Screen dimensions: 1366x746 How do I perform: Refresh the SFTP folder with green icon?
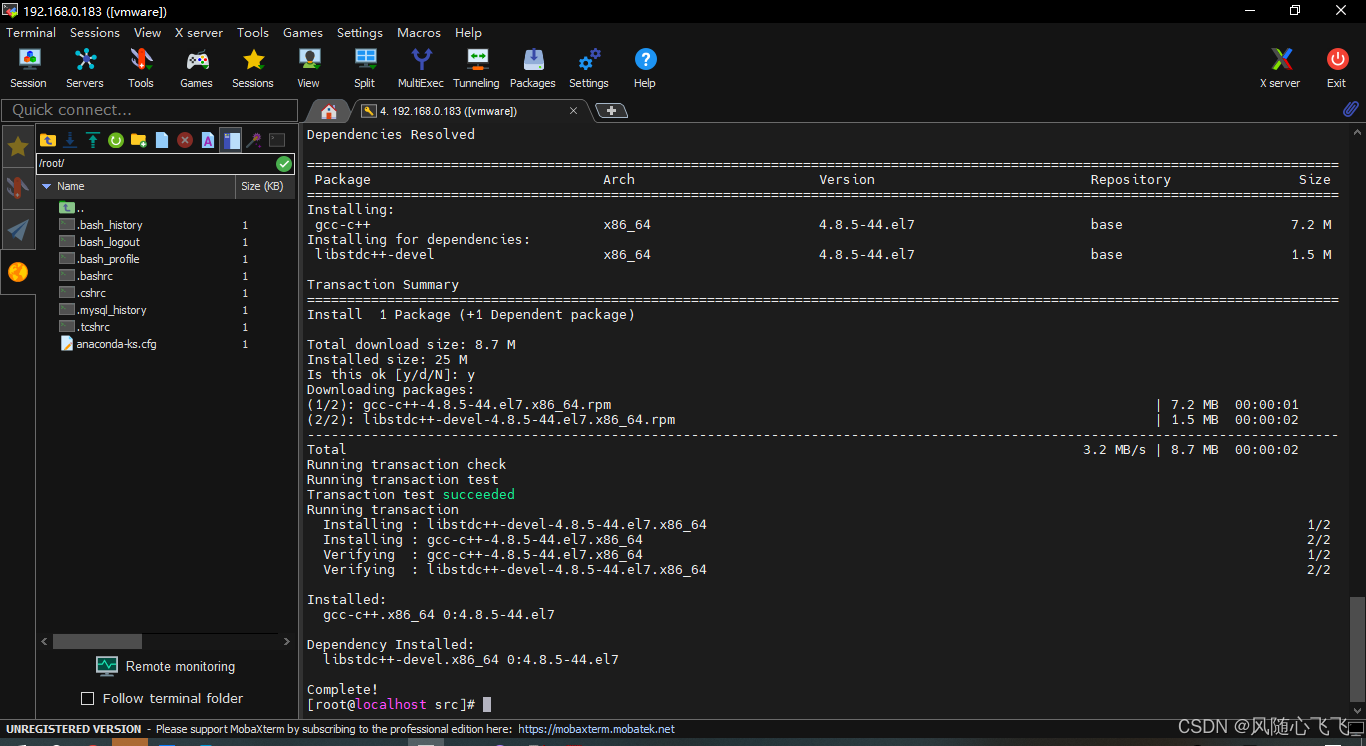point(116,140)
